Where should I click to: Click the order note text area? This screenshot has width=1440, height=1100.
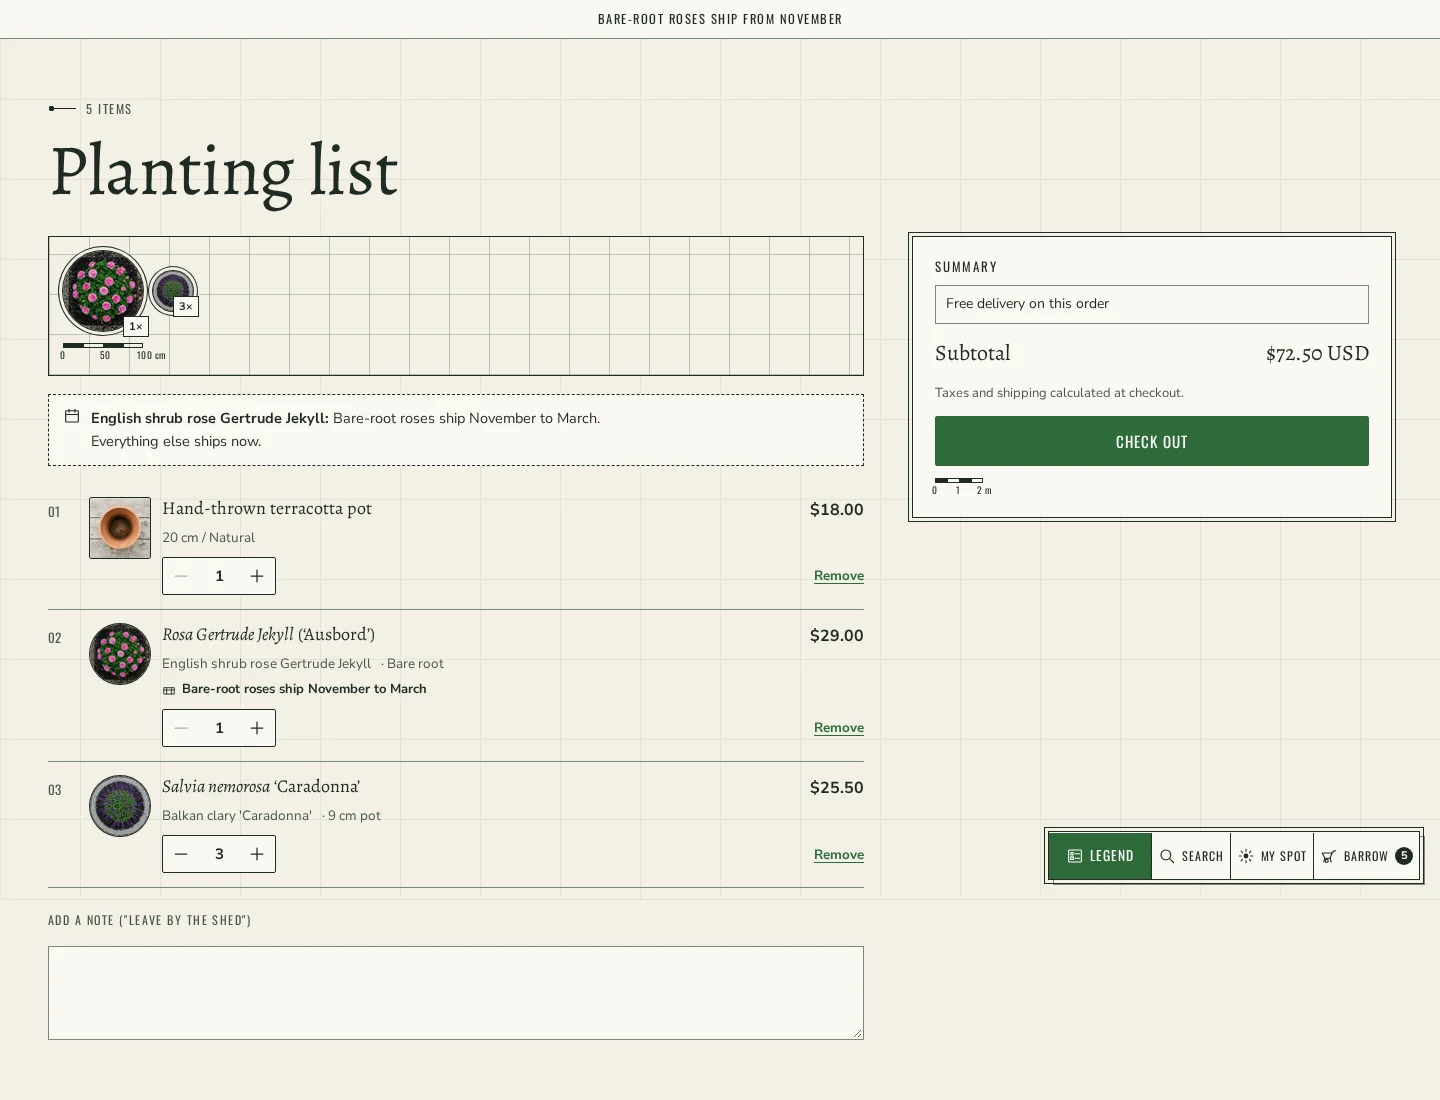click(456, 993)
